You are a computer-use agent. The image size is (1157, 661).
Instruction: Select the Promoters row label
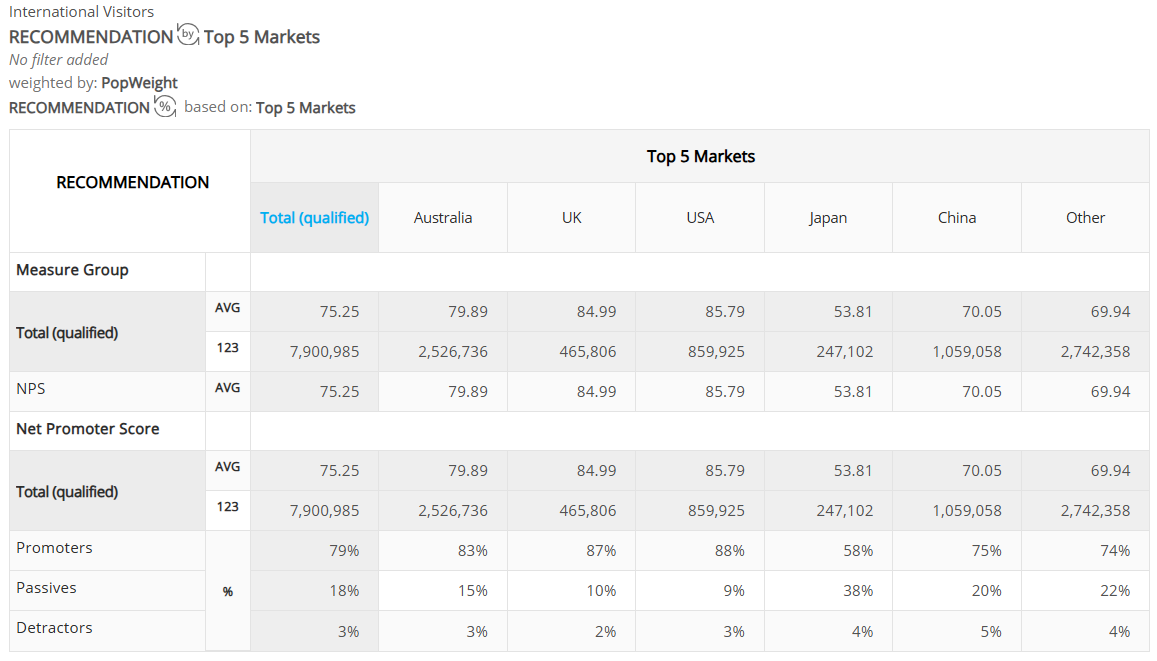click(55, 548)
